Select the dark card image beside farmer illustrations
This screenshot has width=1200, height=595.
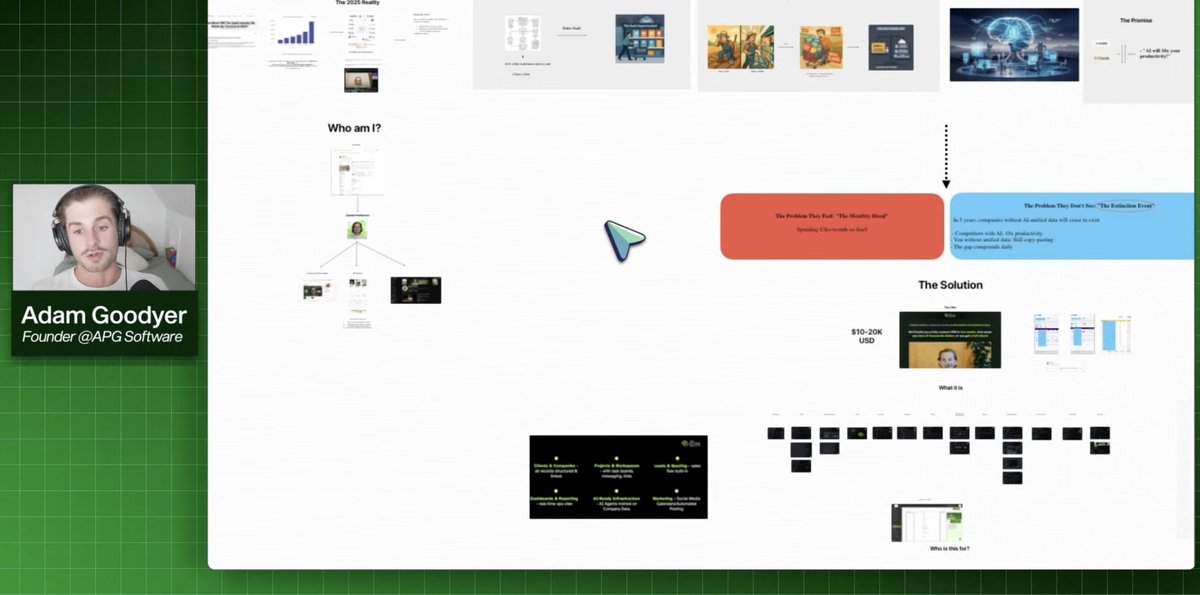pos(891,47)
